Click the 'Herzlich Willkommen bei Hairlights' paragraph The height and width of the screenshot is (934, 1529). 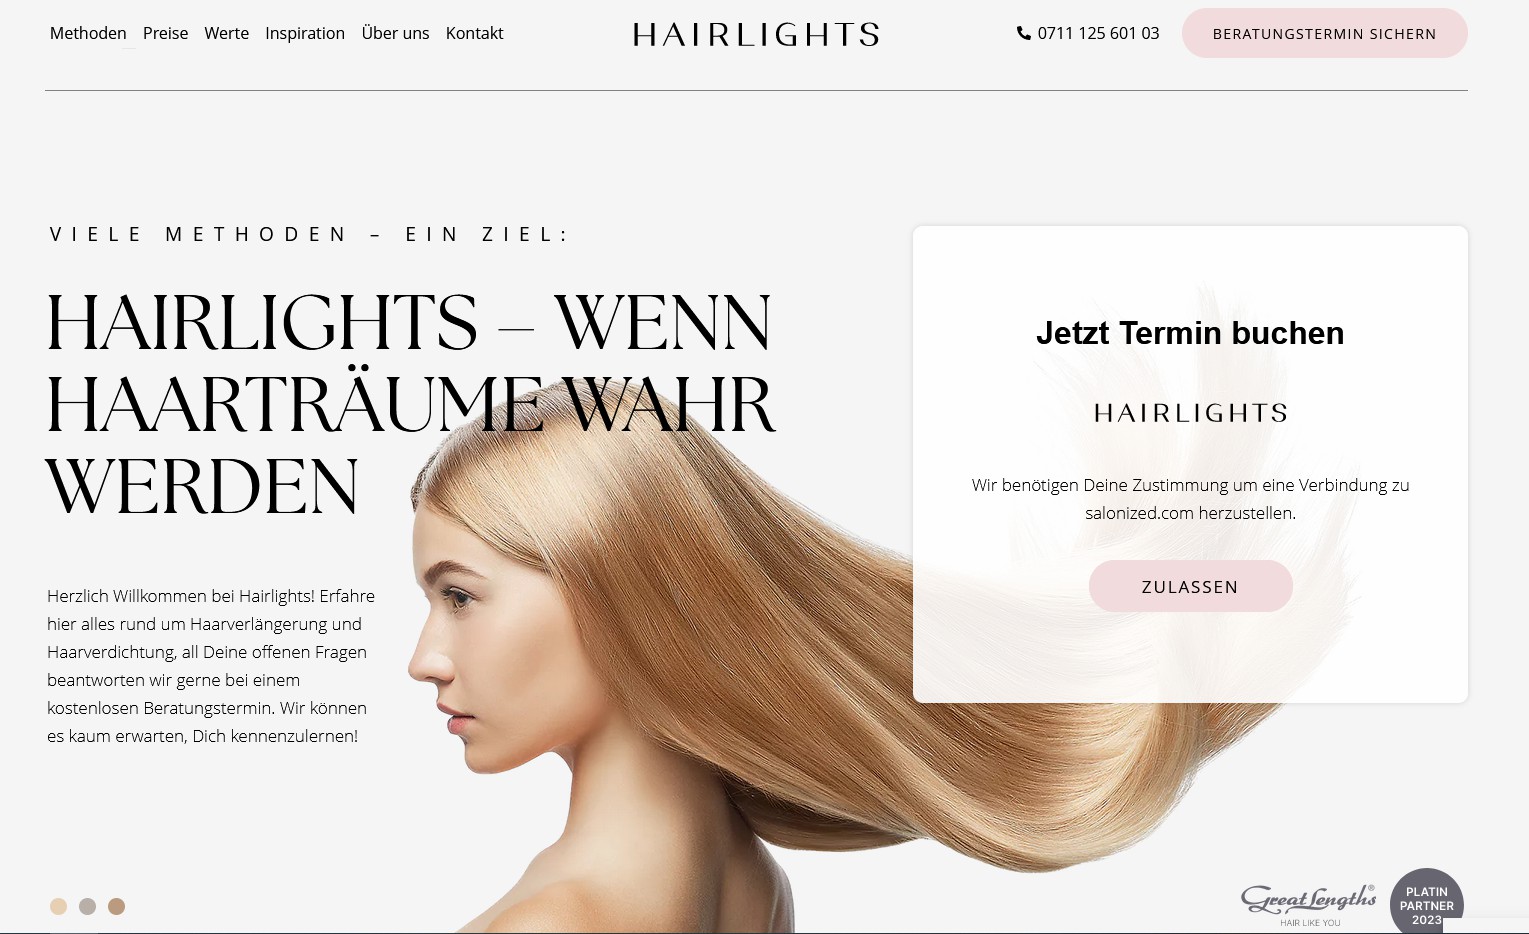point(211,666)
